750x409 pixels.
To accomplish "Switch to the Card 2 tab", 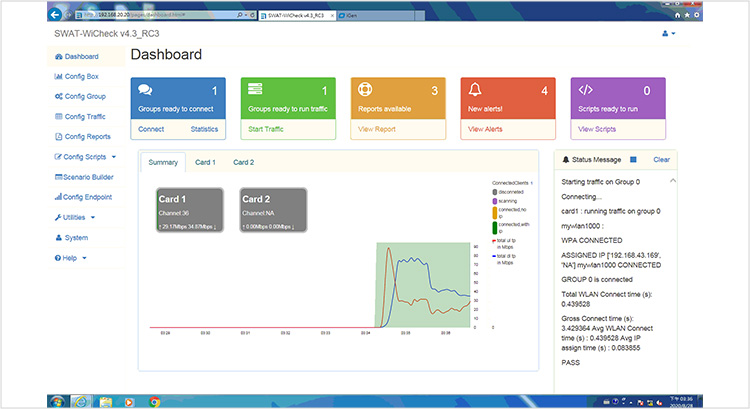I will pyautogui.click(x=243, y=163).
